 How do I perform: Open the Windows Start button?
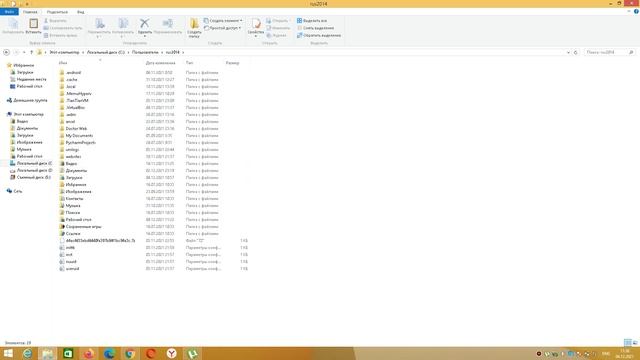coord(8,353)
